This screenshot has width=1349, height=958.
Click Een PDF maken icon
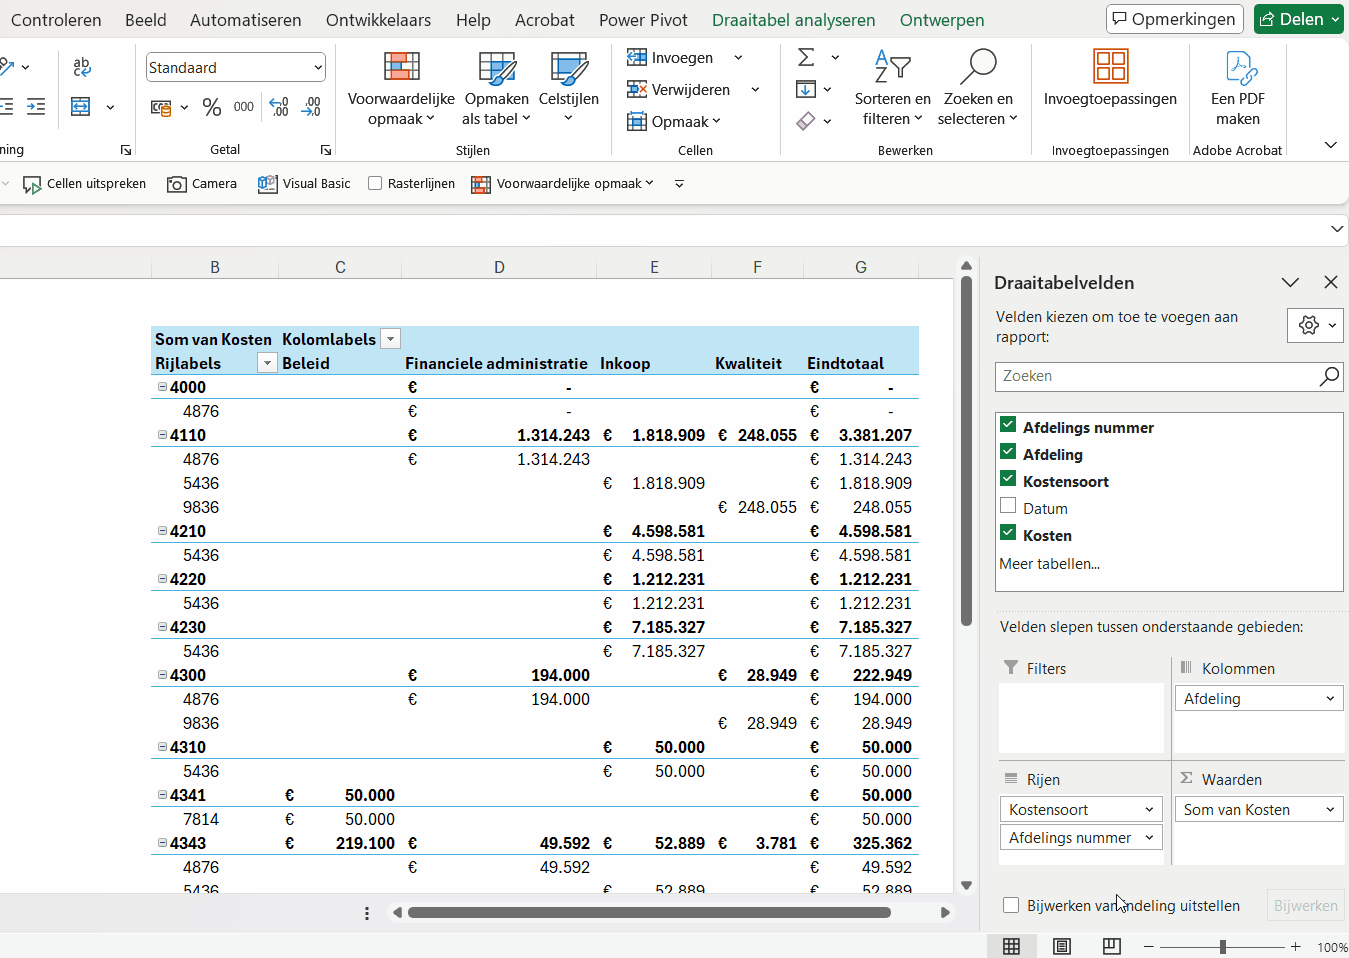[x=1238, y=68]
